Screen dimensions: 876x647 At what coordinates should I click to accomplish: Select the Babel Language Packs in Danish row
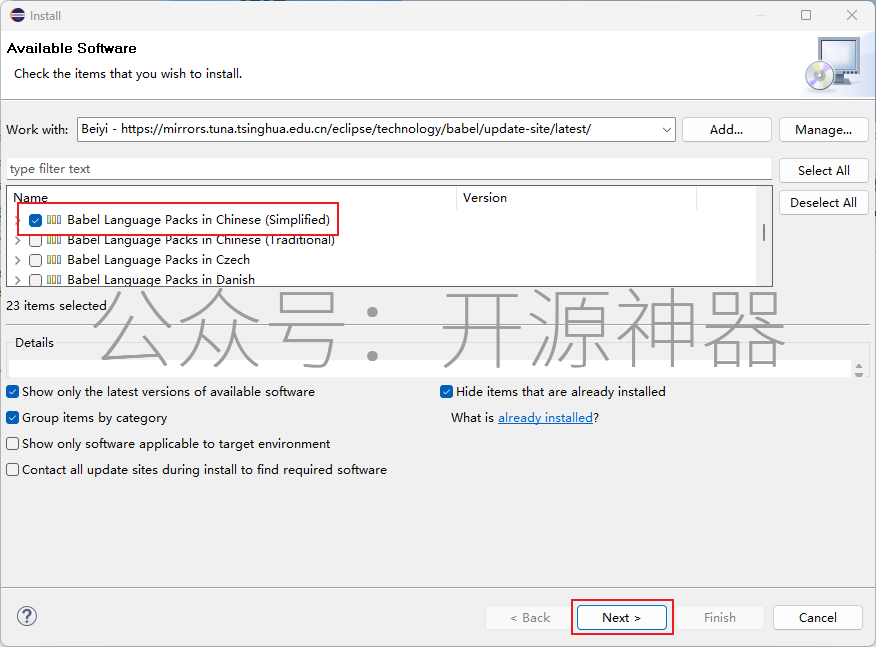[x=161, y=279]
